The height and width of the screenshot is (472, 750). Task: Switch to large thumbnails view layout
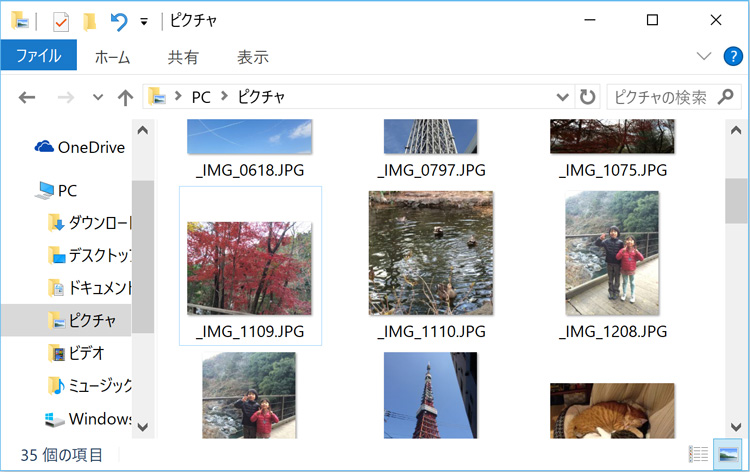729,454
